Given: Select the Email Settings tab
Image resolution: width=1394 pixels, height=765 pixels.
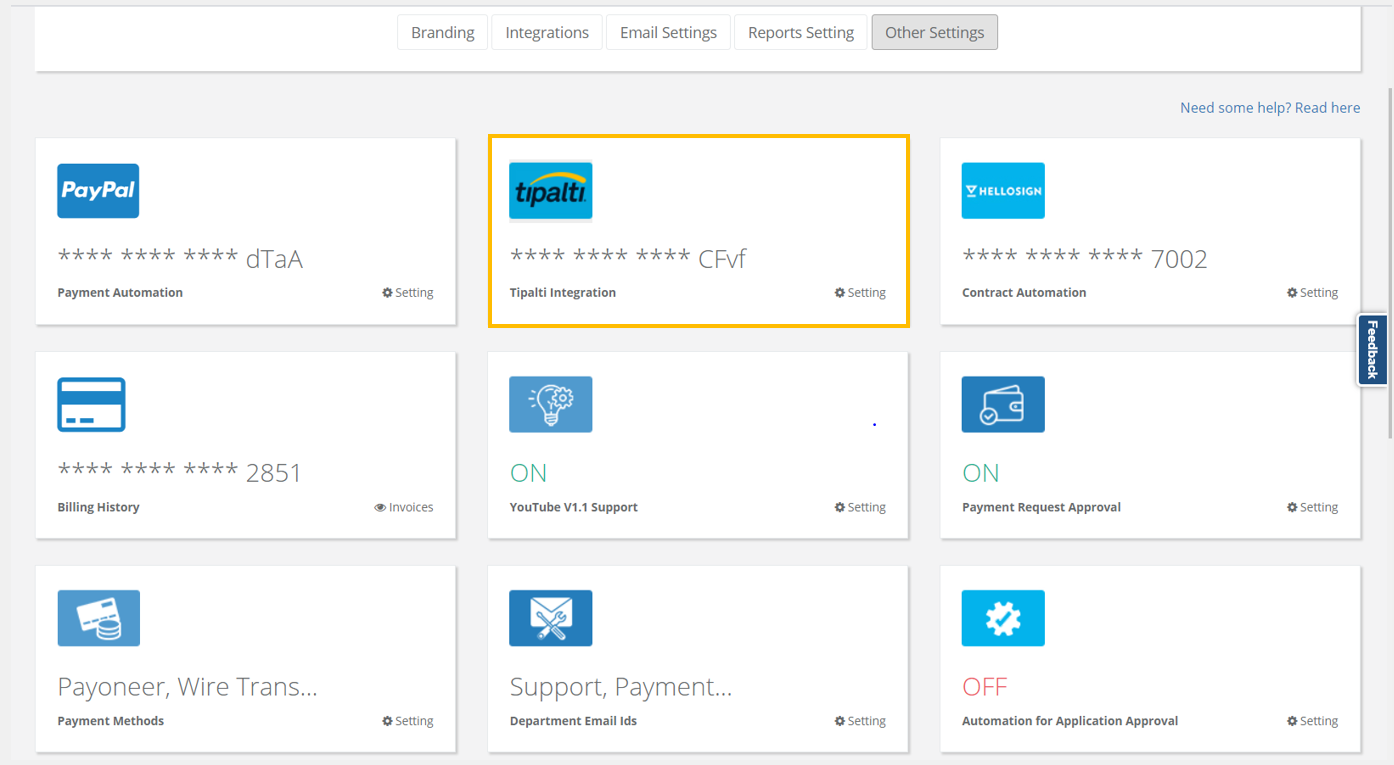Looking at the screenshot, I should pos(668,32).
